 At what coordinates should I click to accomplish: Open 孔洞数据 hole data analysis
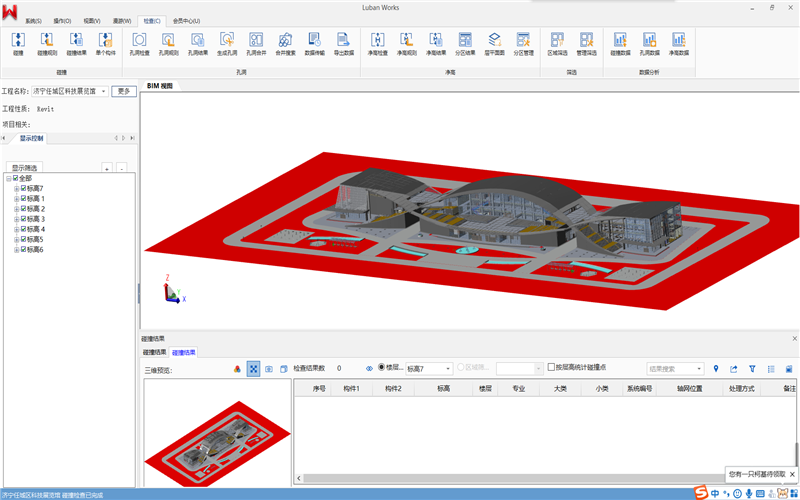pos(649,43)
